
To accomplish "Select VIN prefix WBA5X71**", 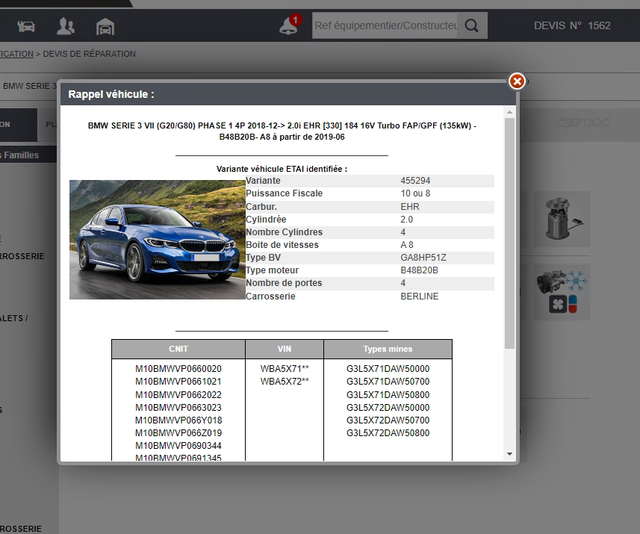I will coord(284,369).
